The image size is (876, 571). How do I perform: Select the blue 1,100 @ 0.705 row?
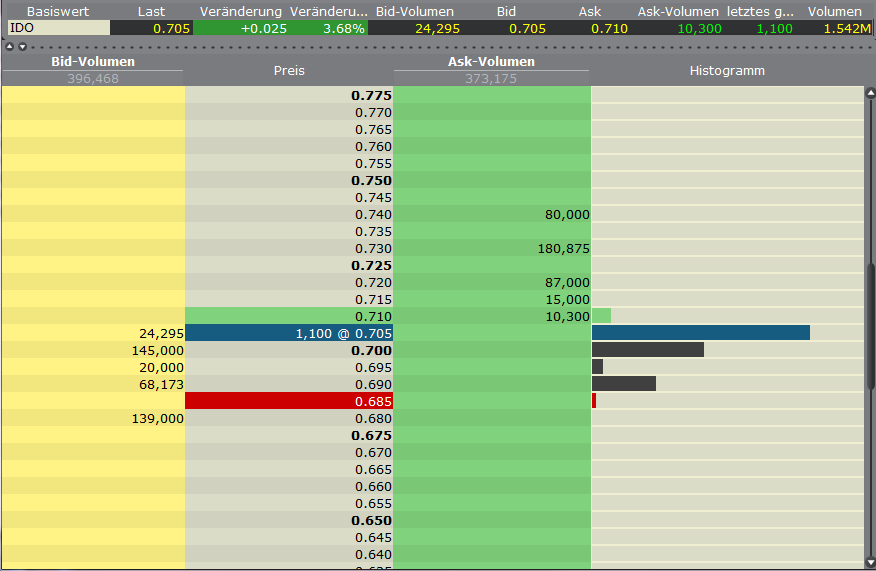(289, 333)
